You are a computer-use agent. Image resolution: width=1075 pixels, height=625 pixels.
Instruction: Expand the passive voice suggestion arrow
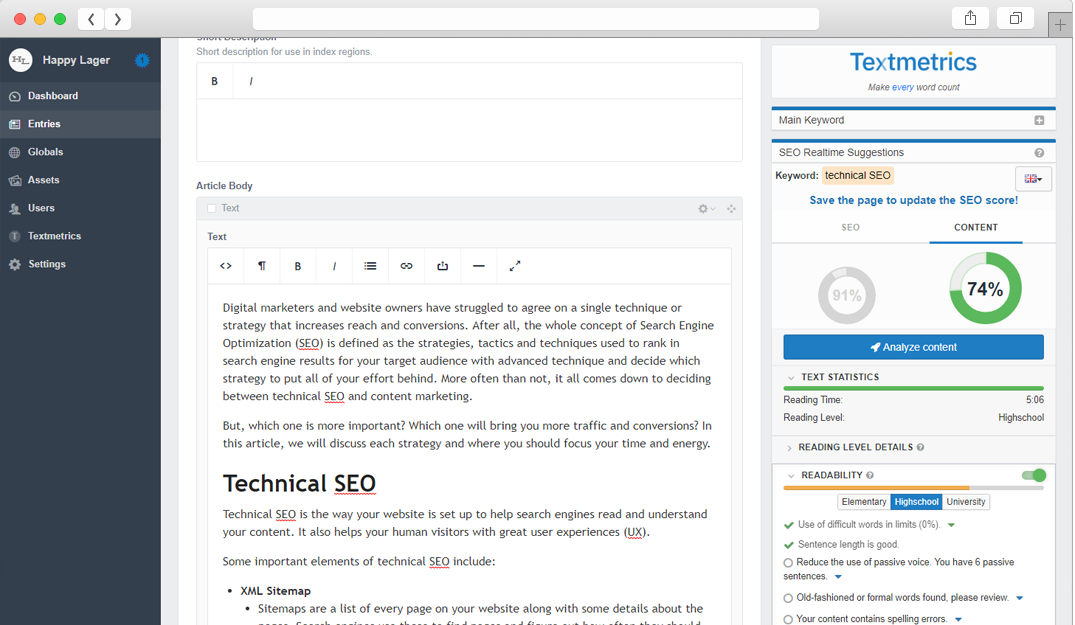[x=838, y=577]
